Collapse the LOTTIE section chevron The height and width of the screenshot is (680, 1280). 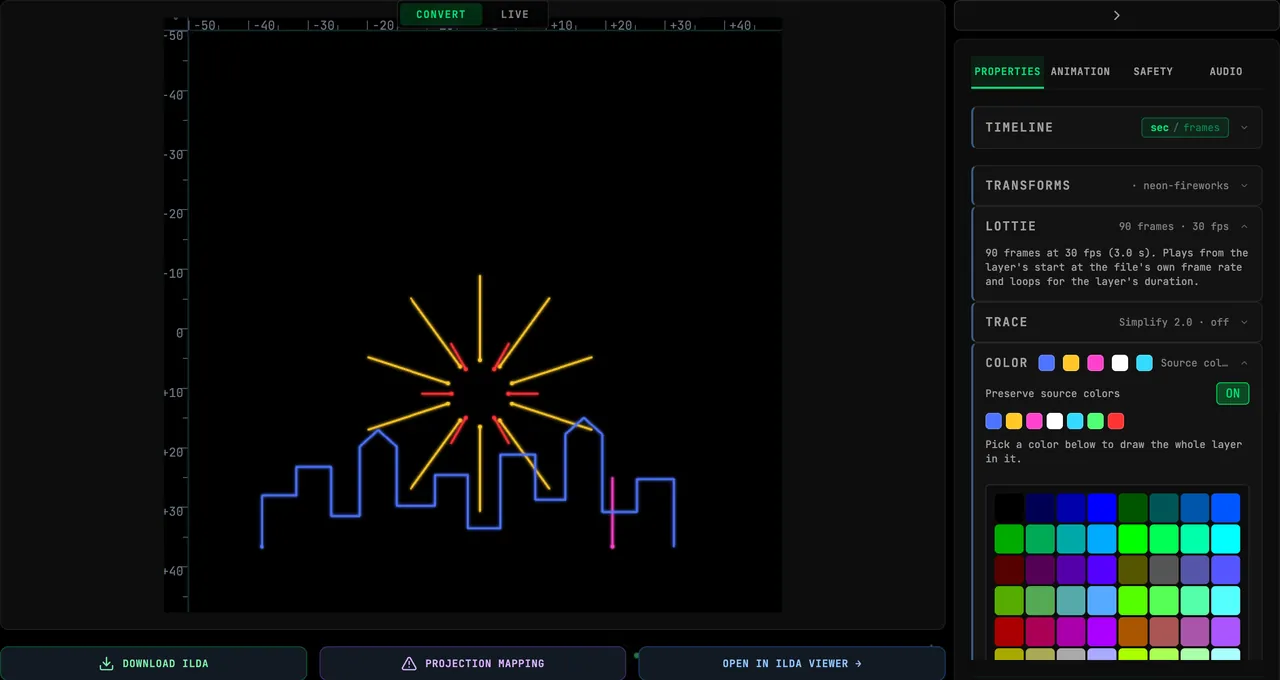(1244, 226)
